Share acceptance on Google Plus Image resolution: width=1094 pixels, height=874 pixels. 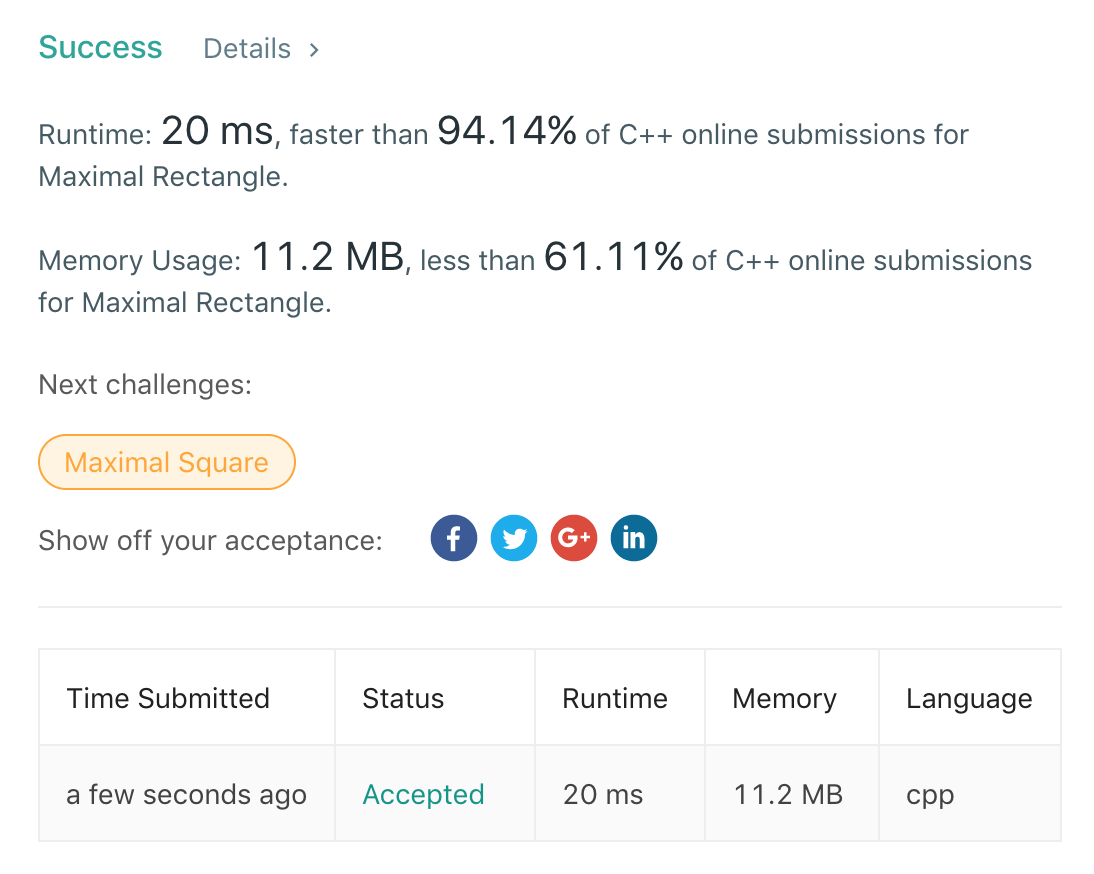tap(574, 539)
